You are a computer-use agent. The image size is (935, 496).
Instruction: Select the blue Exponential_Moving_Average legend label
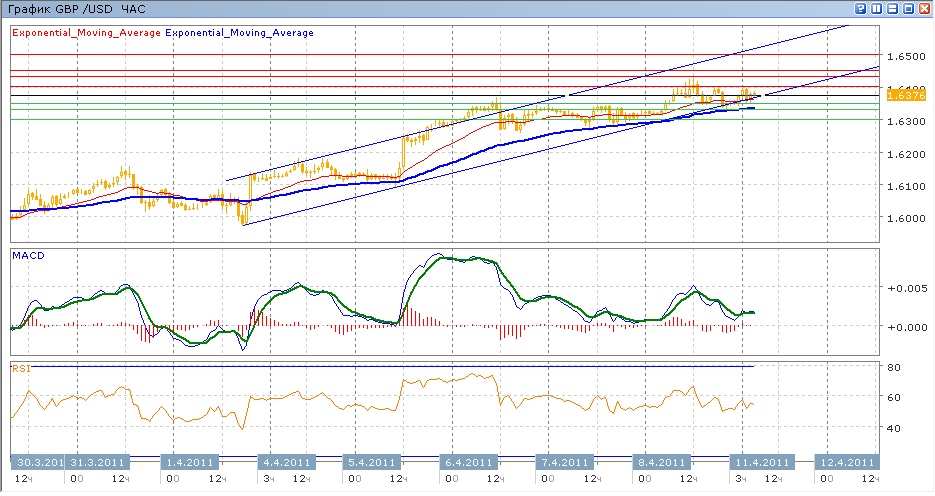click(x=239, y=33)
